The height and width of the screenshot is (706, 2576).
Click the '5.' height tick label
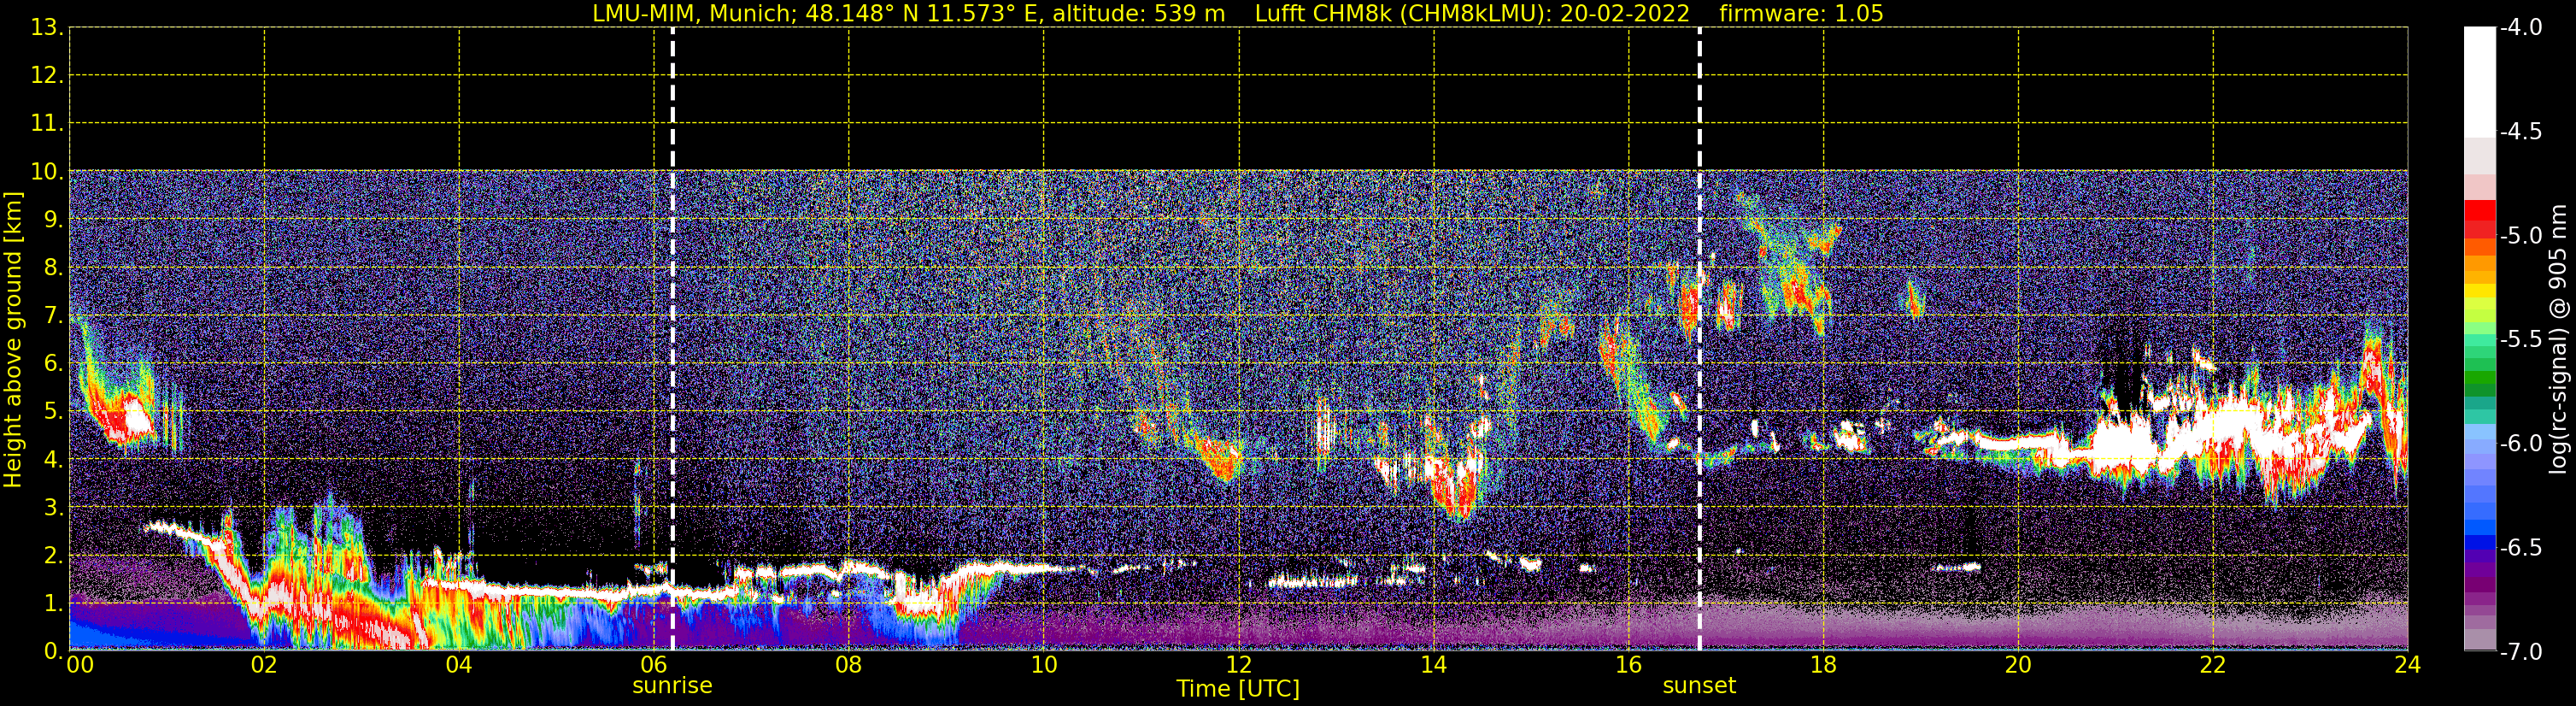(x=53, y=411)
